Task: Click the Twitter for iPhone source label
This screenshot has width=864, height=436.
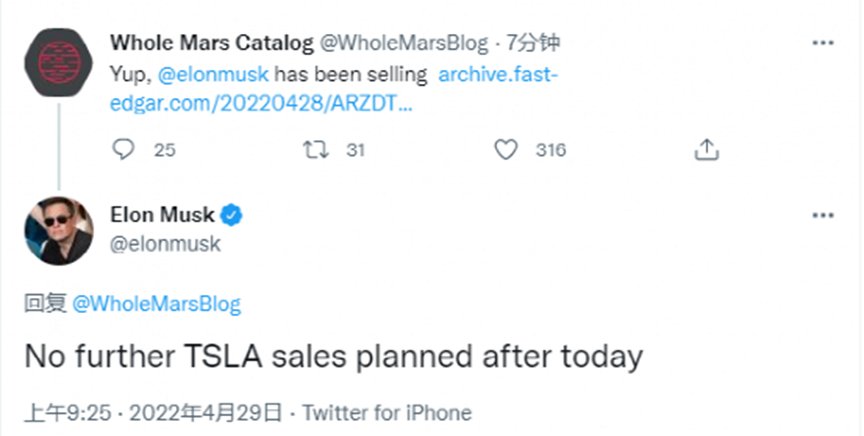Action: (386, 412)
